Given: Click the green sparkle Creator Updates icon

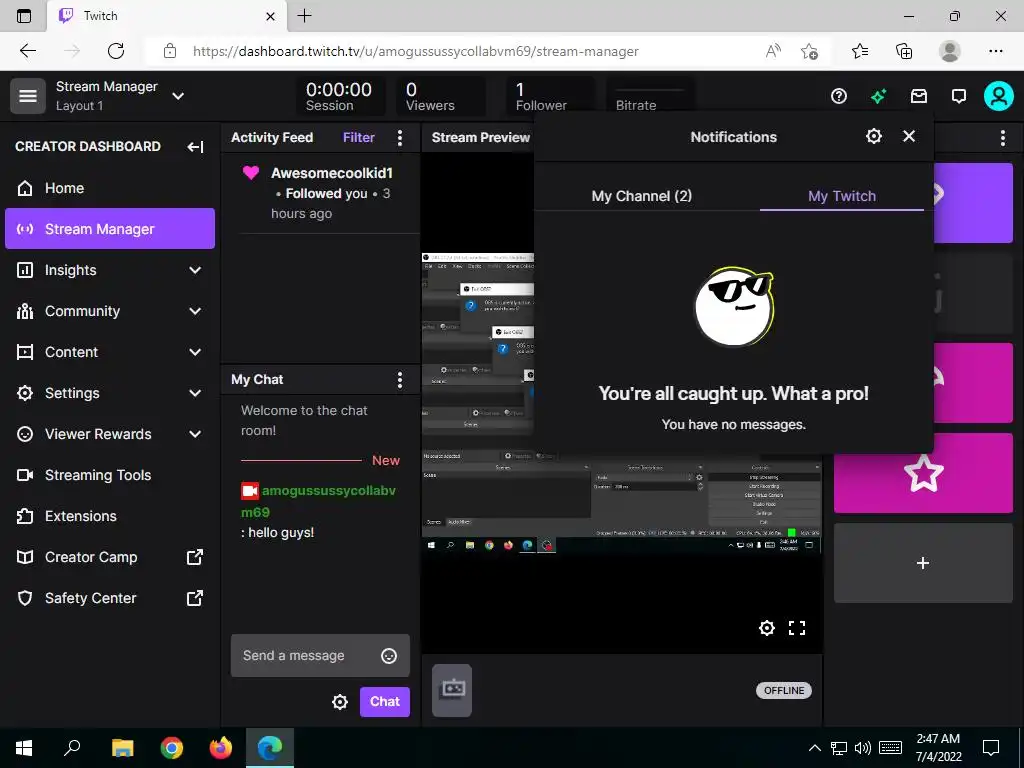Looking at the screenshot, I should (x=878, y=97).
